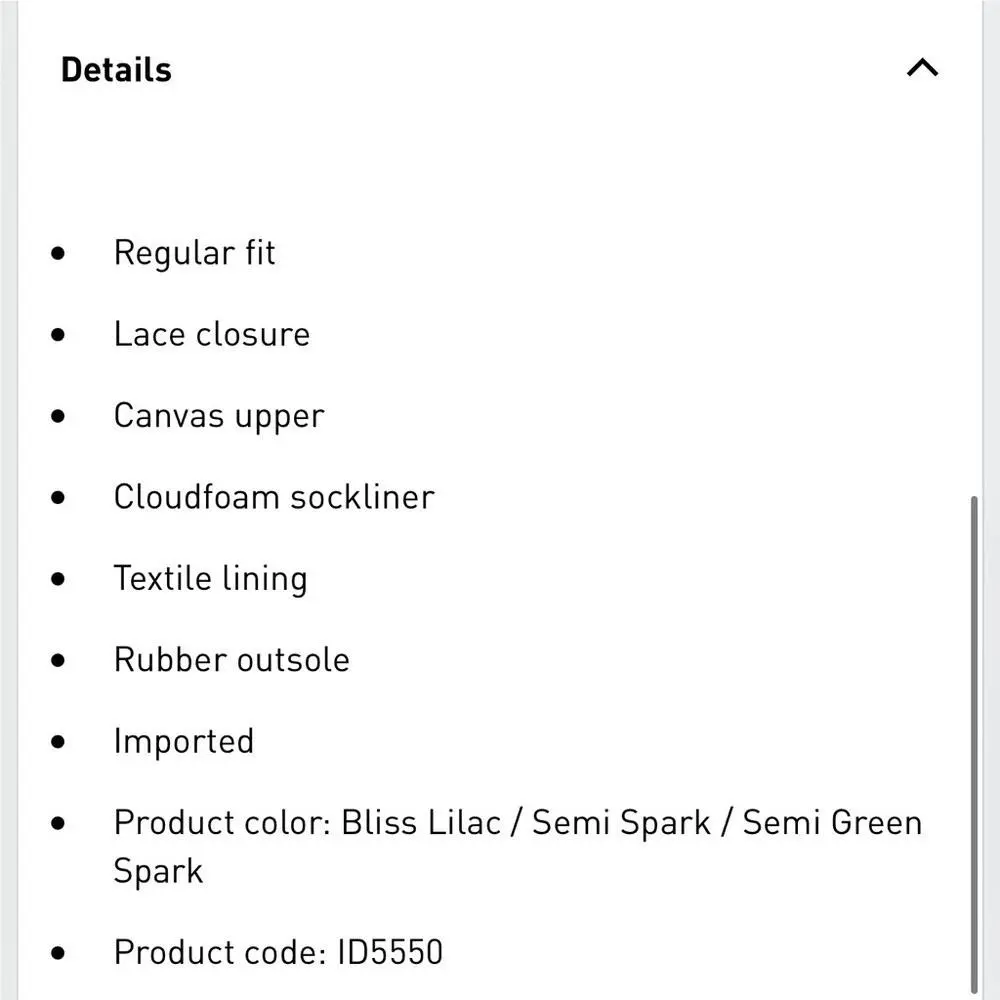Click the bullet beside Product code
The image size is (1000, 1000).
point(58,953)
